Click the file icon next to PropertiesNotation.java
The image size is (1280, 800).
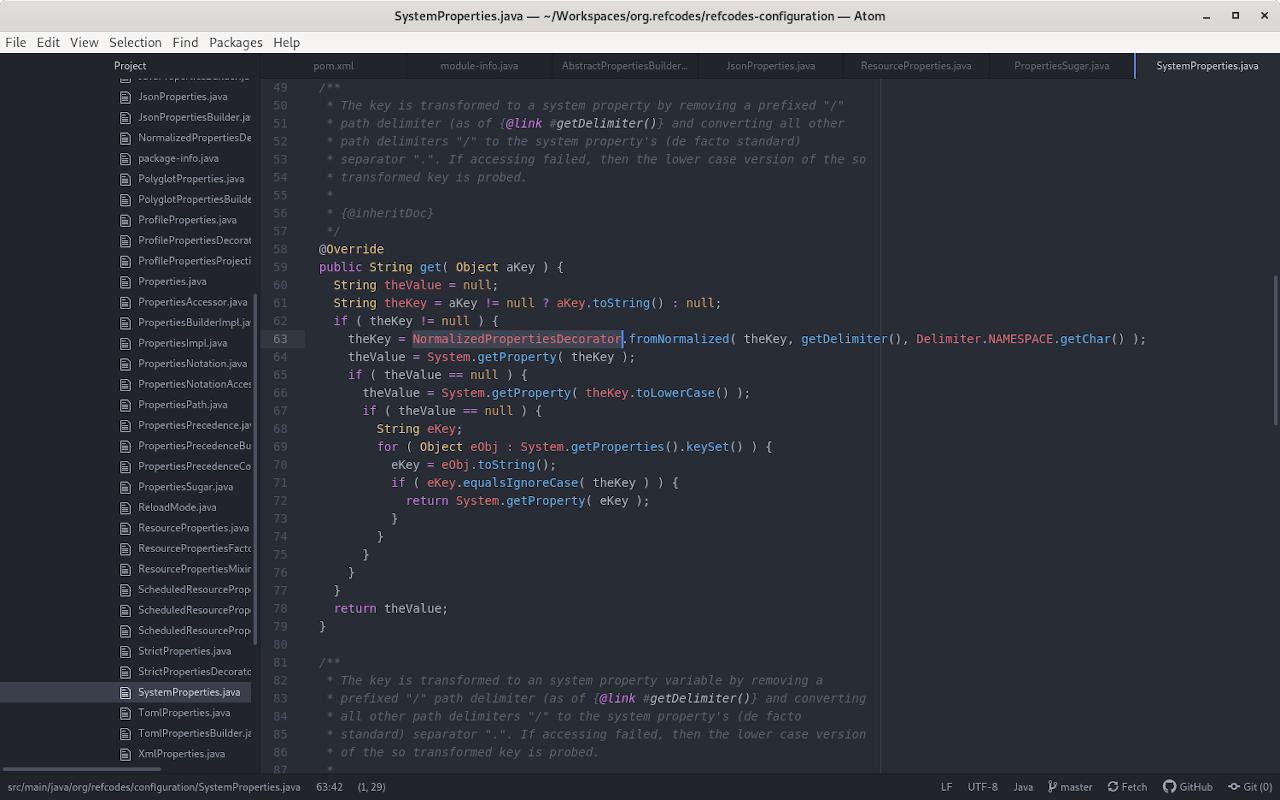coord(125,364)
